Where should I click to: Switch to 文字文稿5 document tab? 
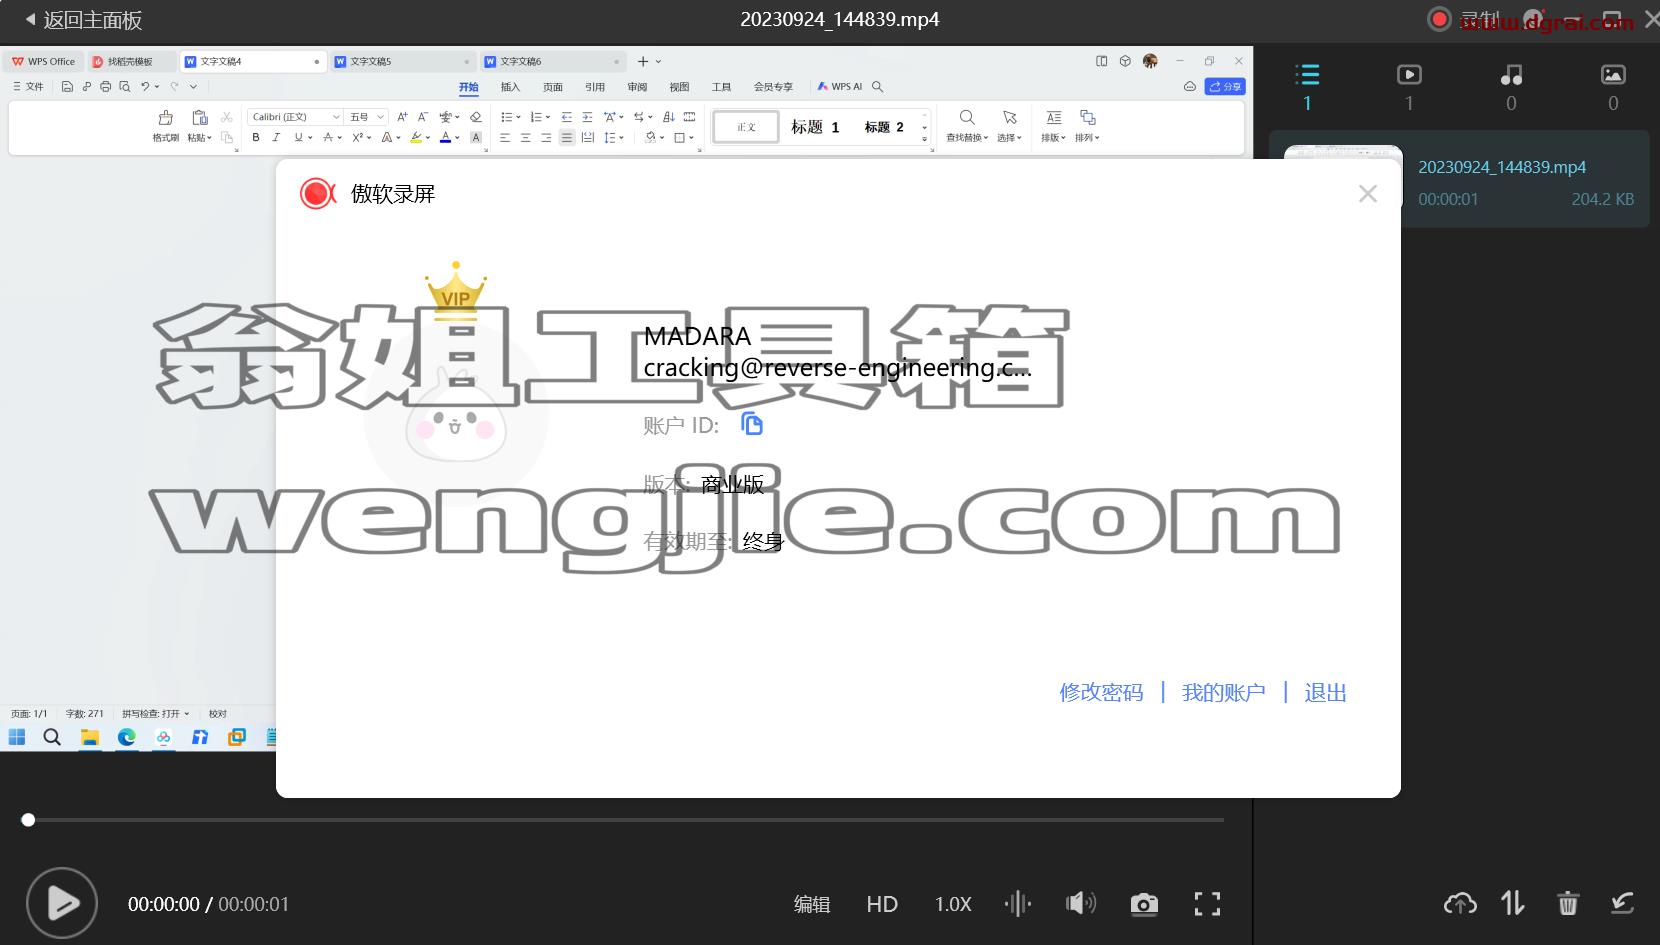point(402,61)
